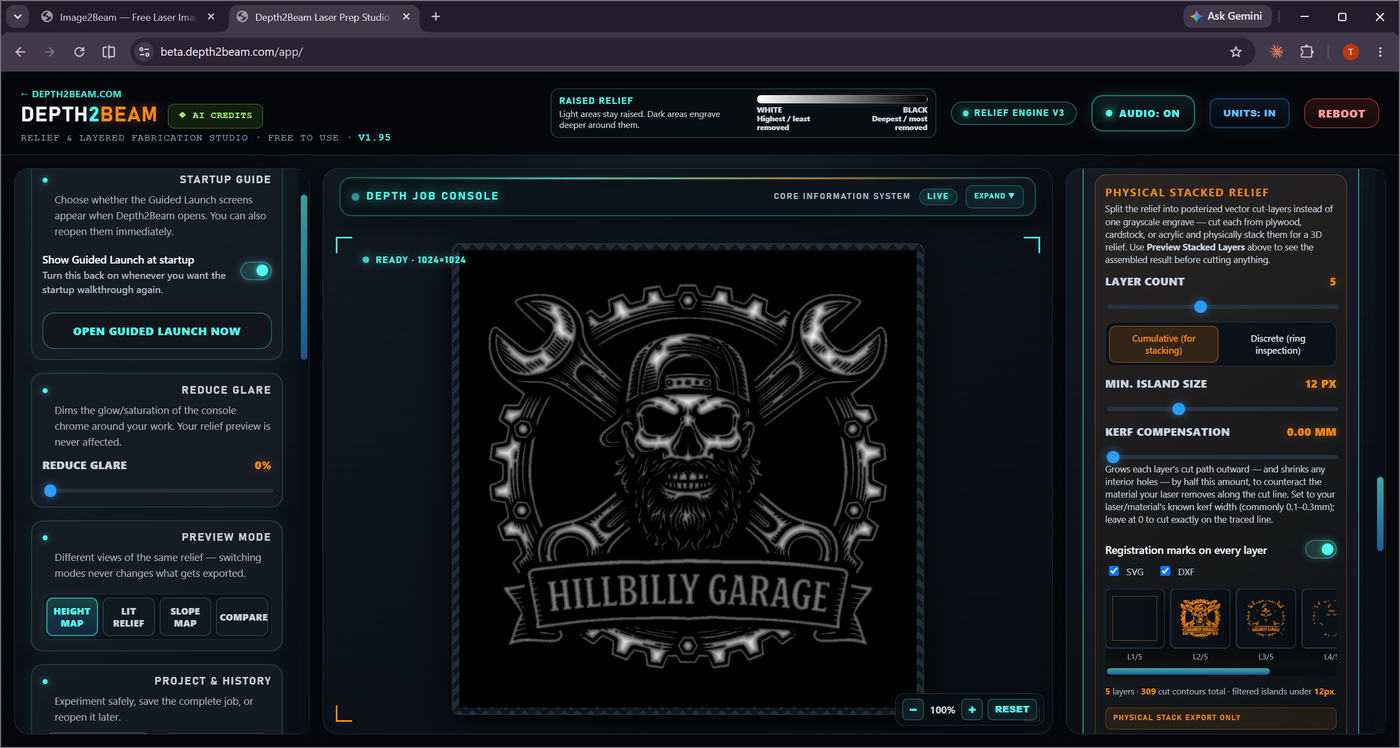Toggle Show Guided Launch at startup
This screenshot has width=1400, height=748.
[x=256, y=271]
